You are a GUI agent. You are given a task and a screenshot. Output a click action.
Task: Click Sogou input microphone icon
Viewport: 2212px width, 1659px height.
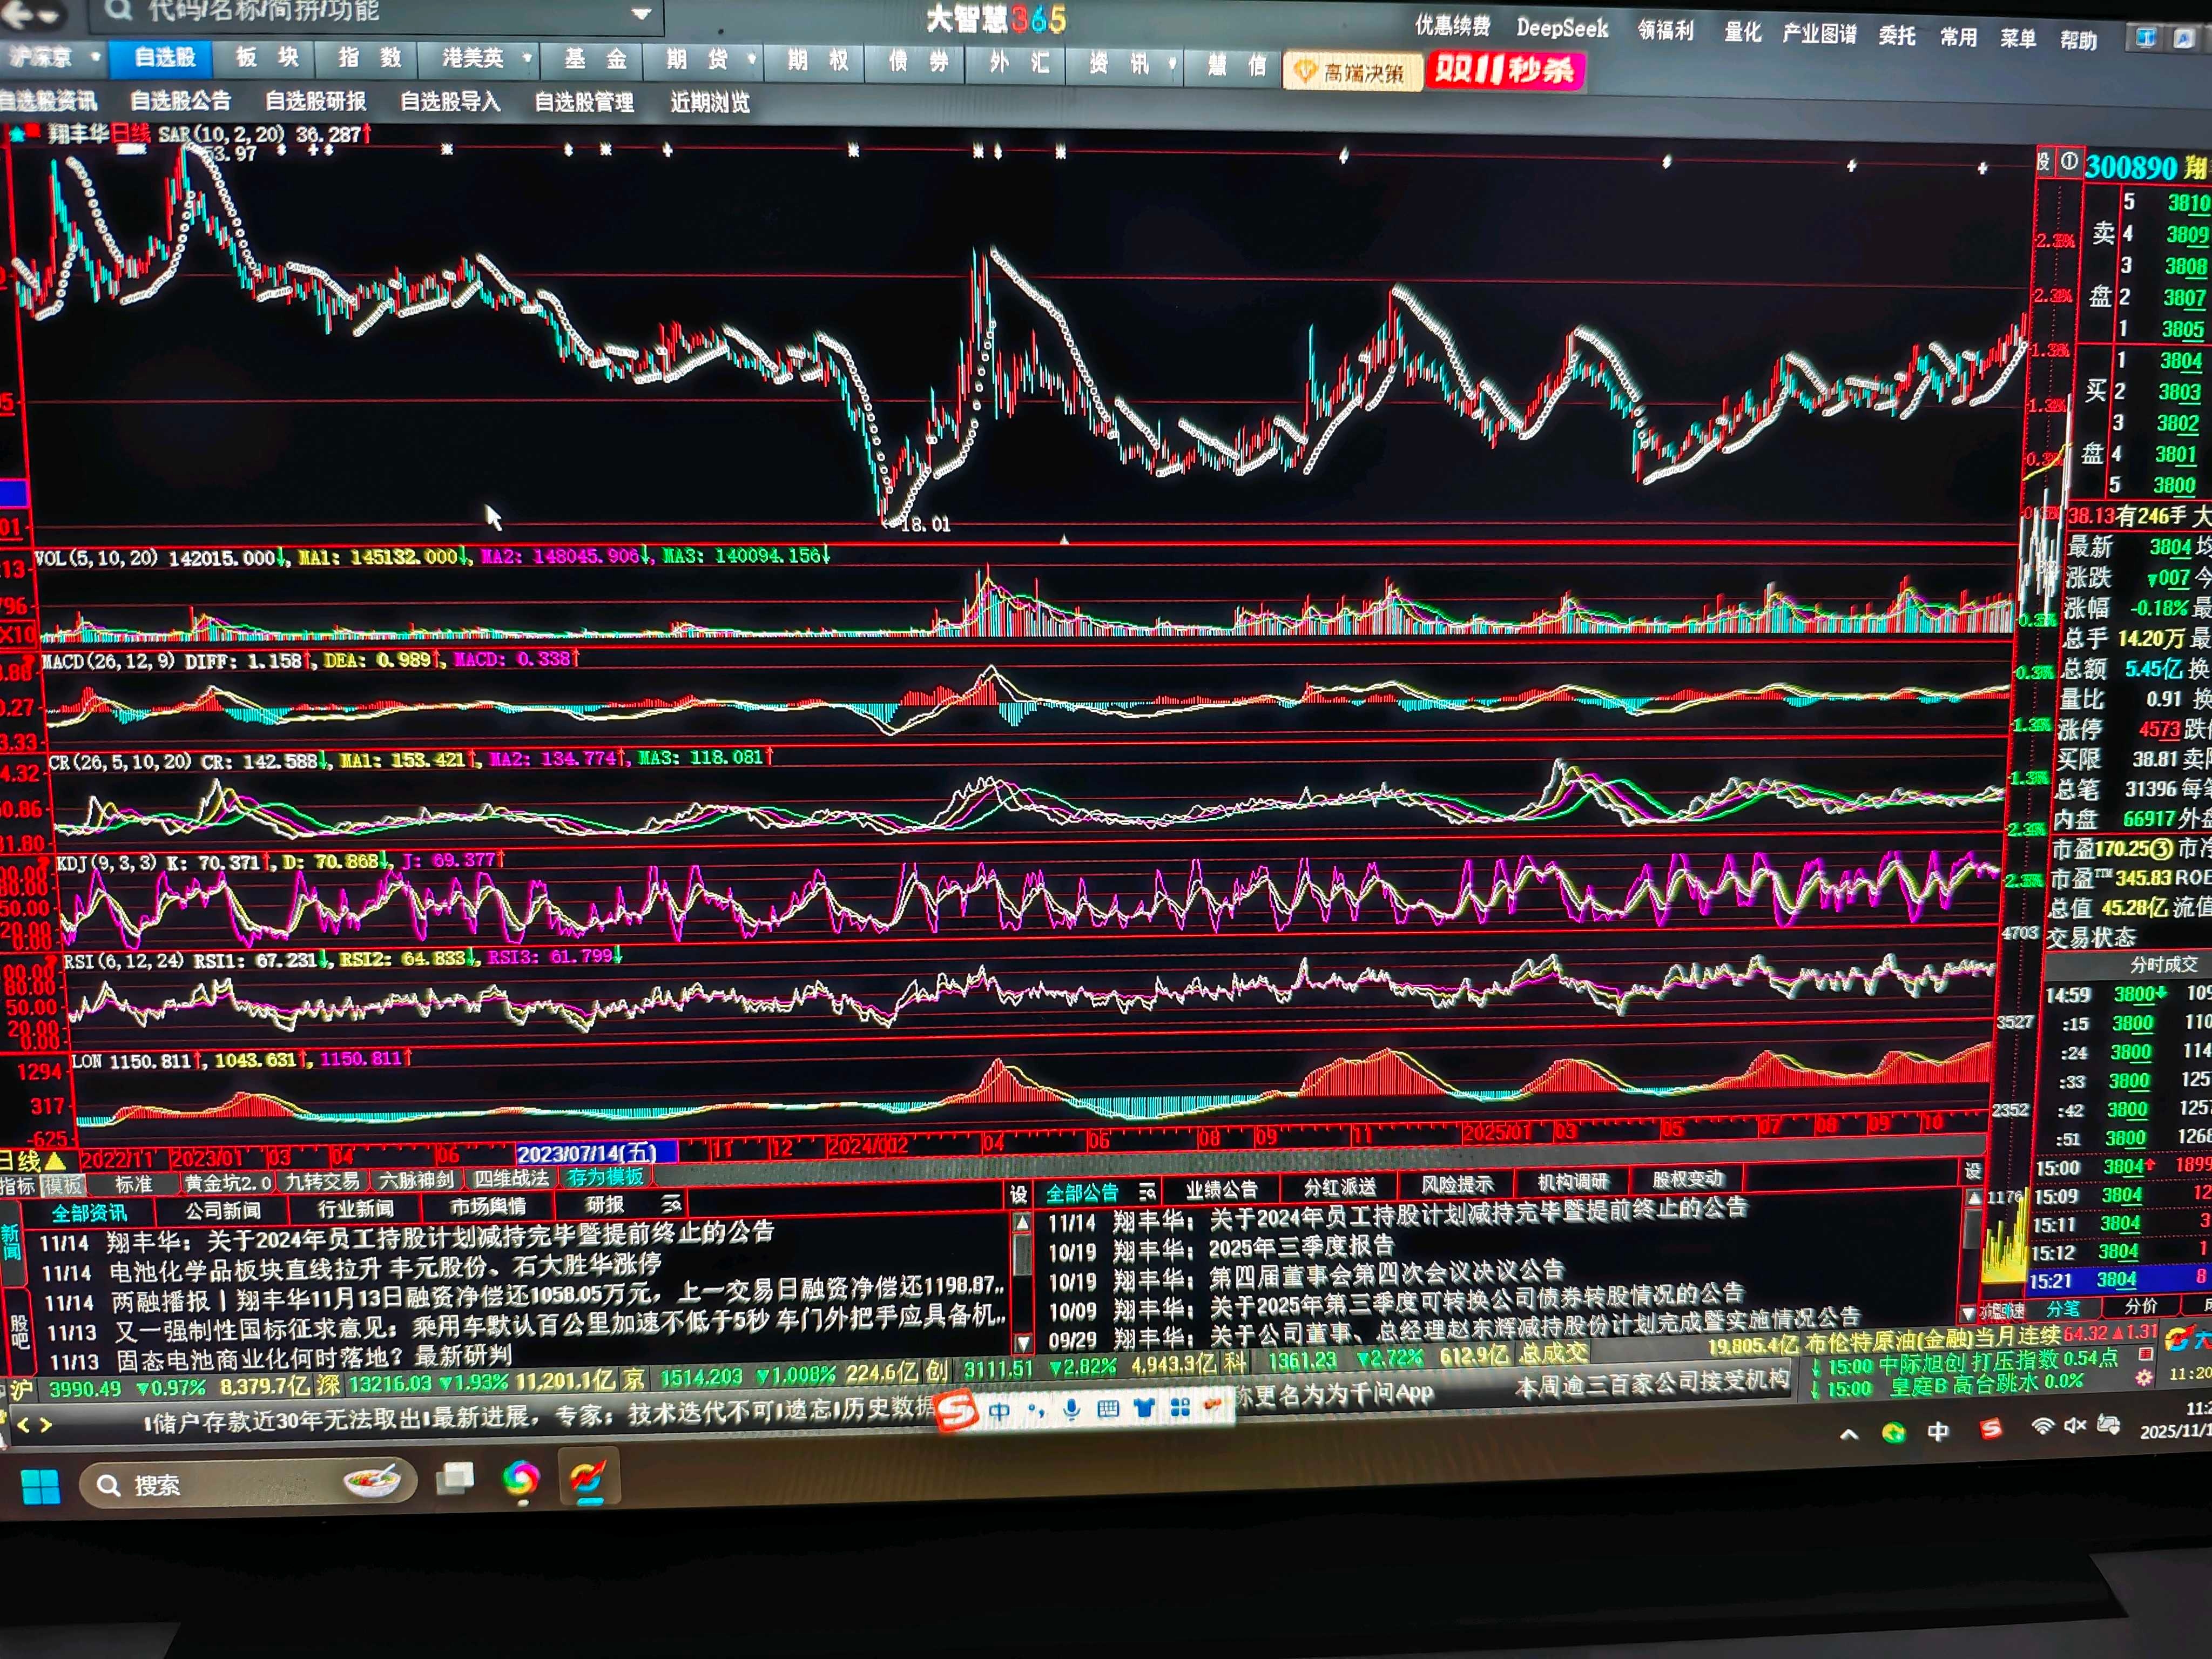tap(1071, 1409)
